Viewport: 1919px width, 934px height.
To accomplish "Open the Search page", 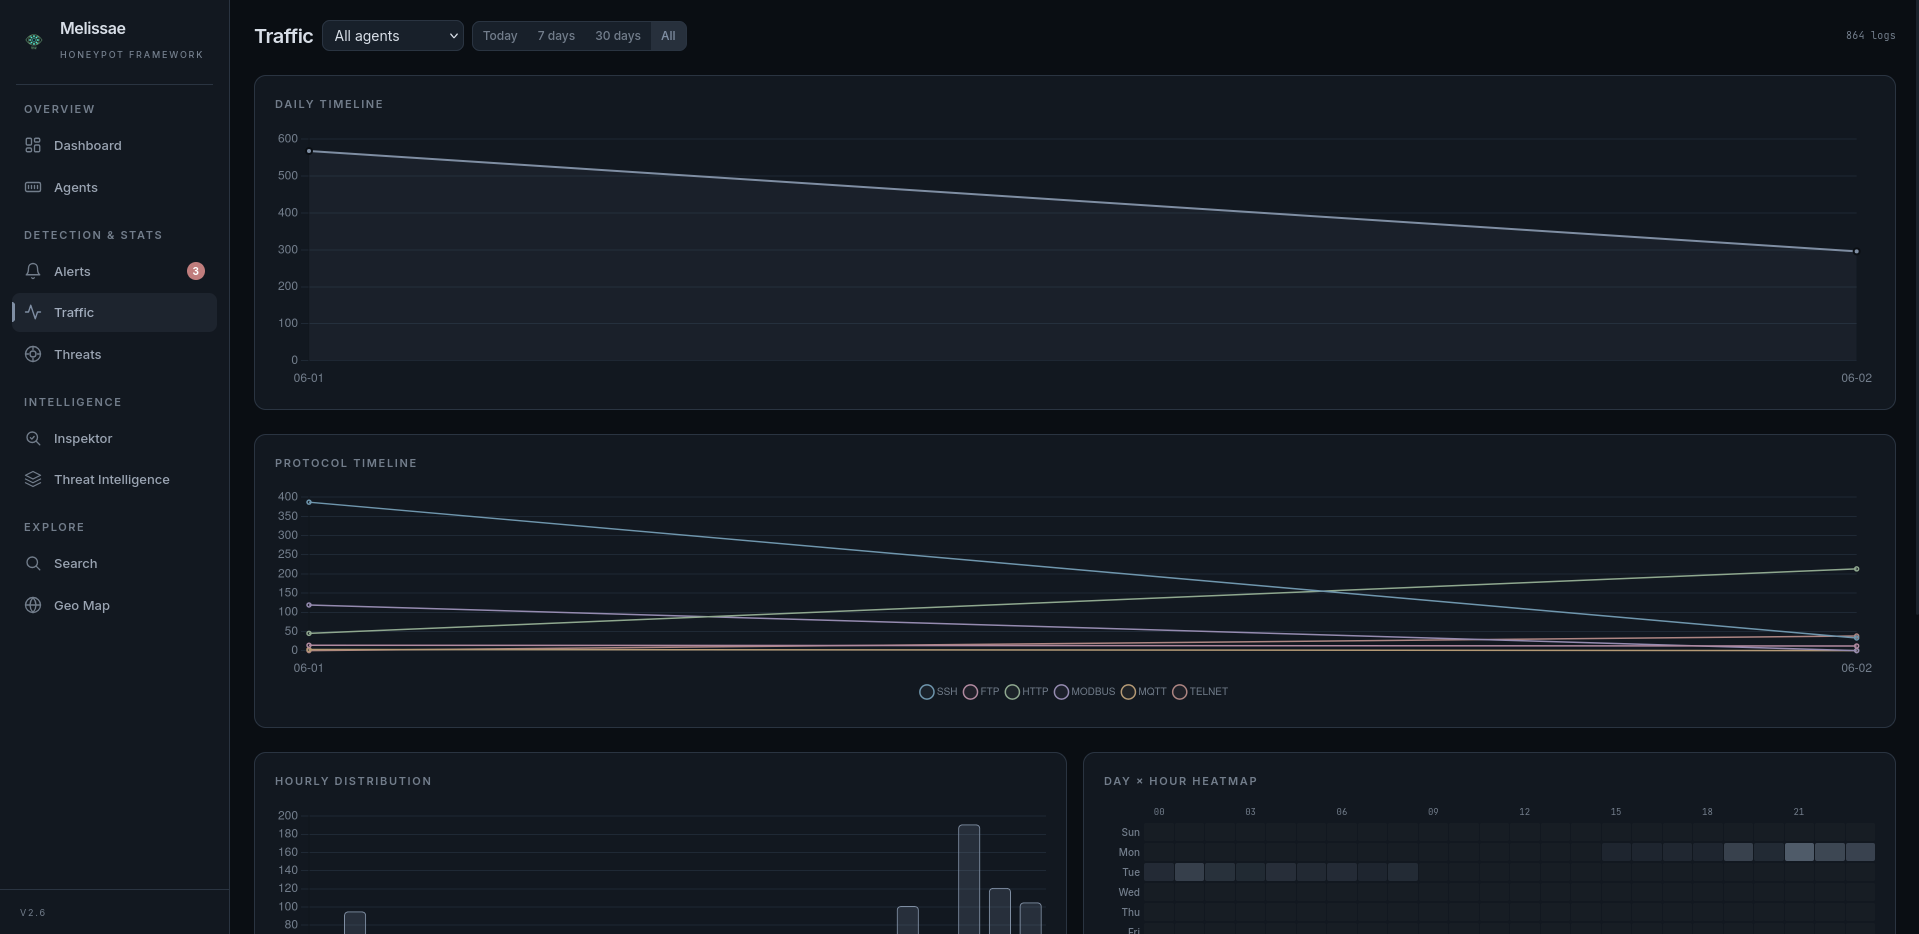I will [115, 563].
